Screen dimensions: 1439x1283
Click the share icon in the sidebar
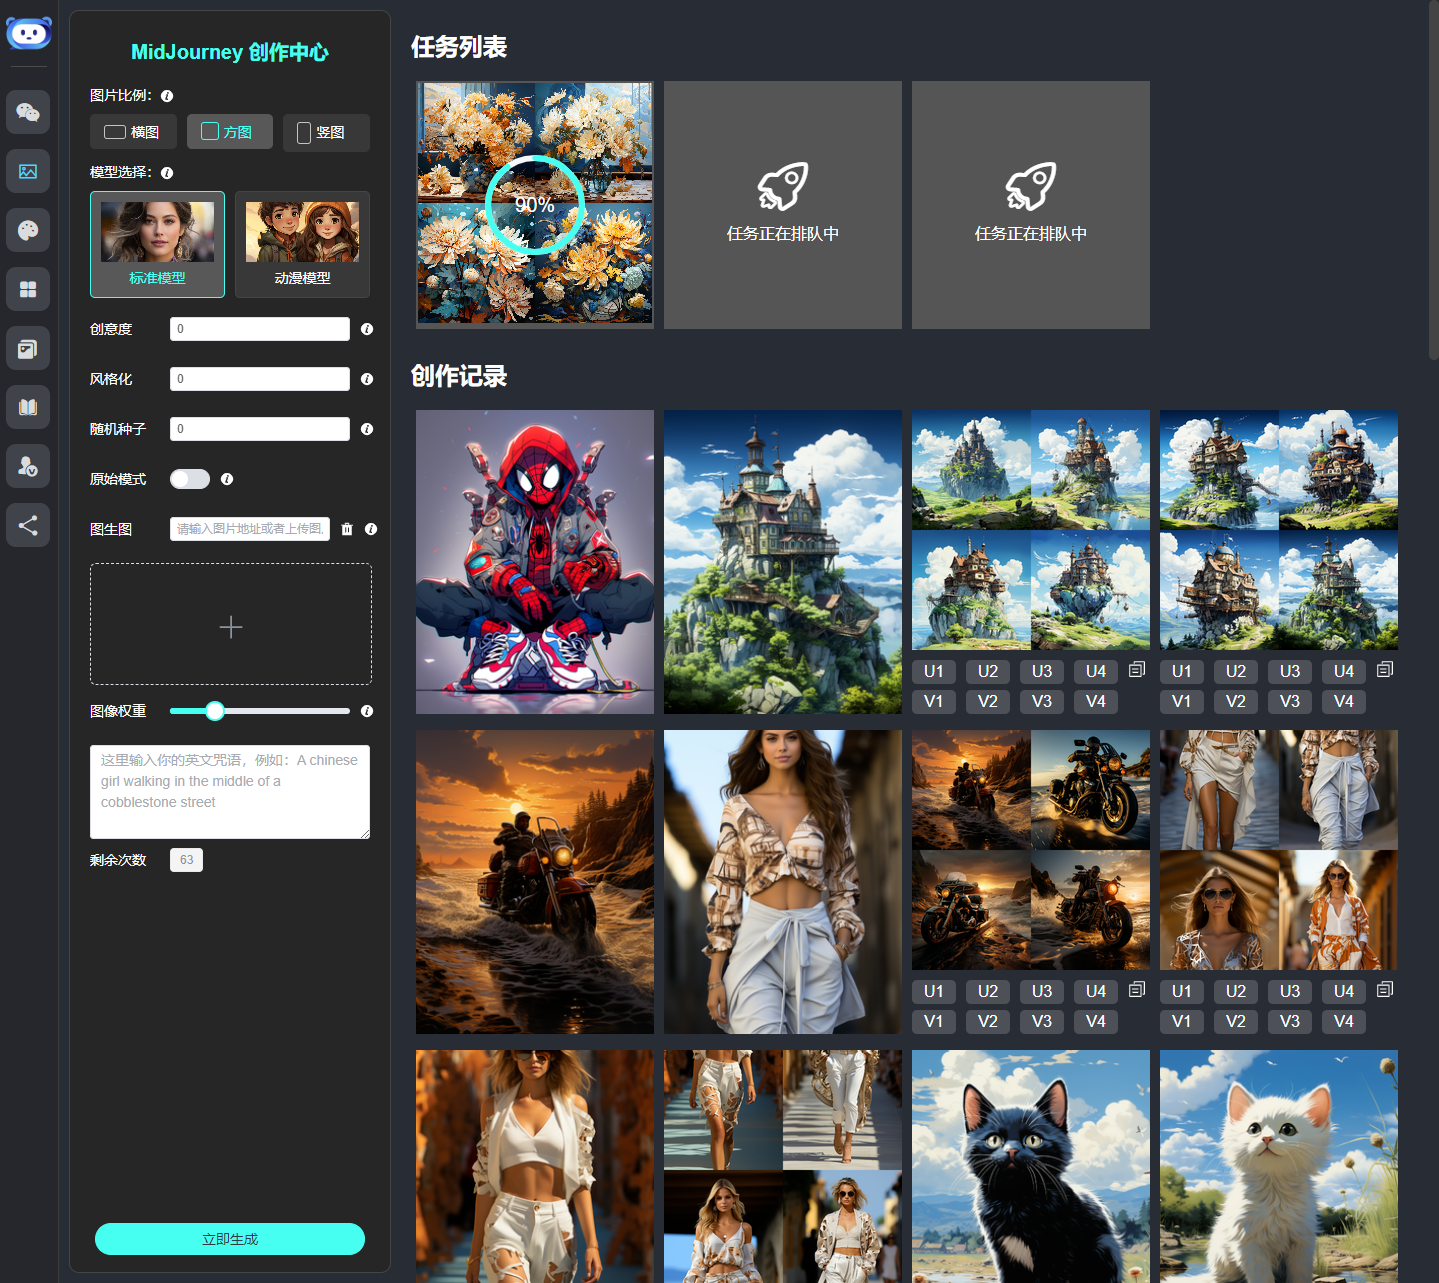pyautogui.click(x=28, y=525)
